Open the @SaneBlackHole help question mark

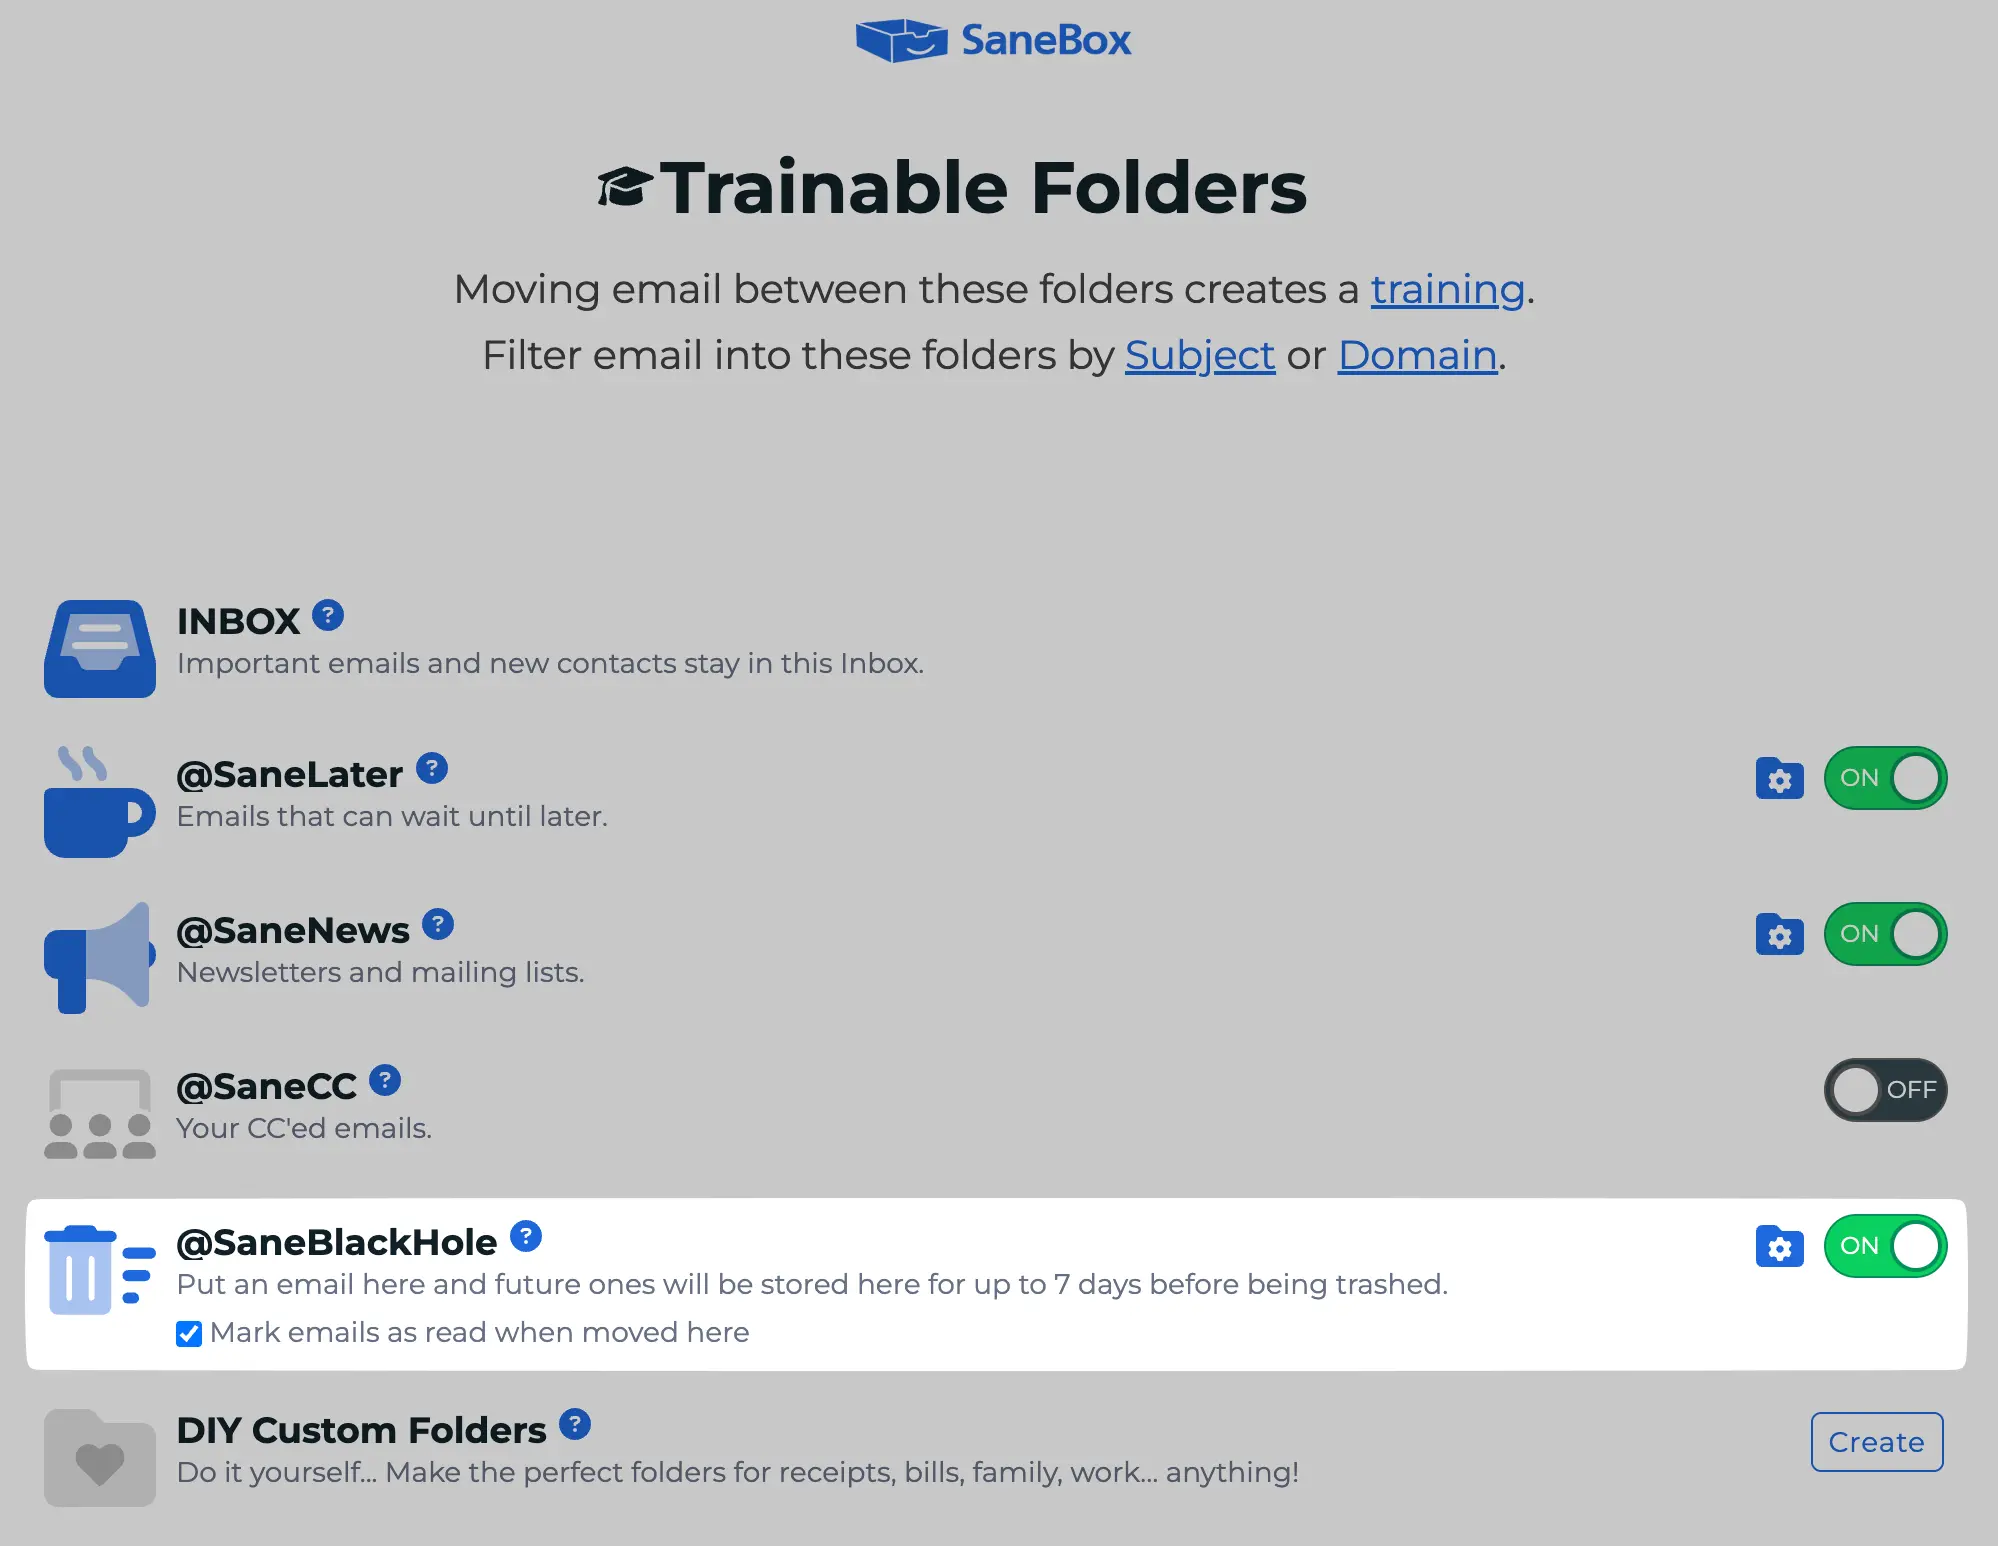point(526,1236)
